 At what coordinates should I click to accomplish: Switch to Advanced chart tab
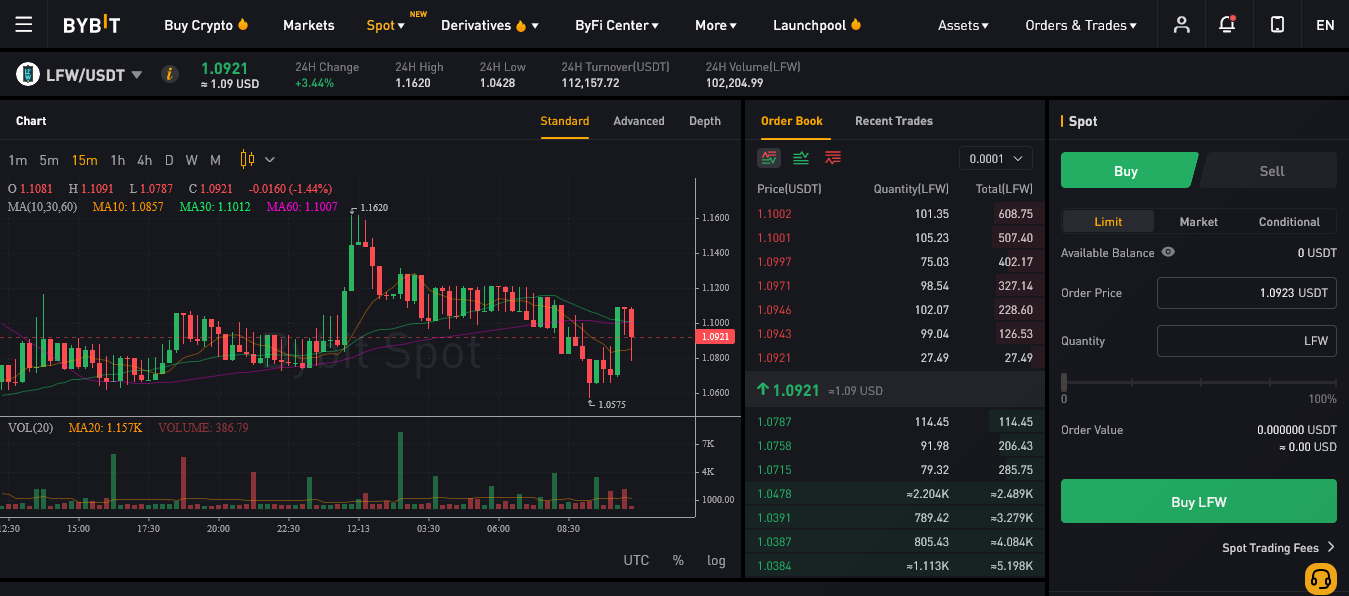[x=639, y=121]
